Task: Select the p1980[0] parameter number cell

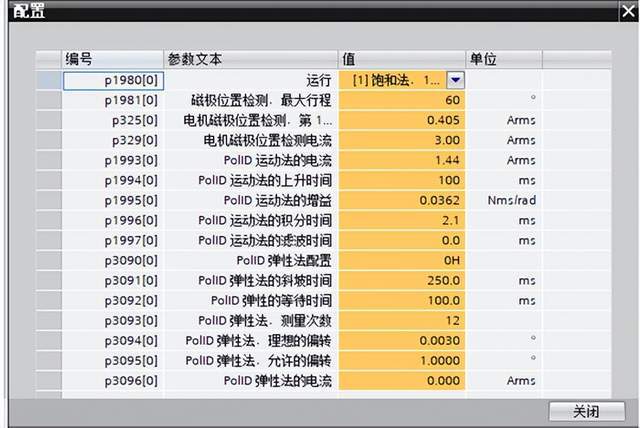Action: [113, 80]
